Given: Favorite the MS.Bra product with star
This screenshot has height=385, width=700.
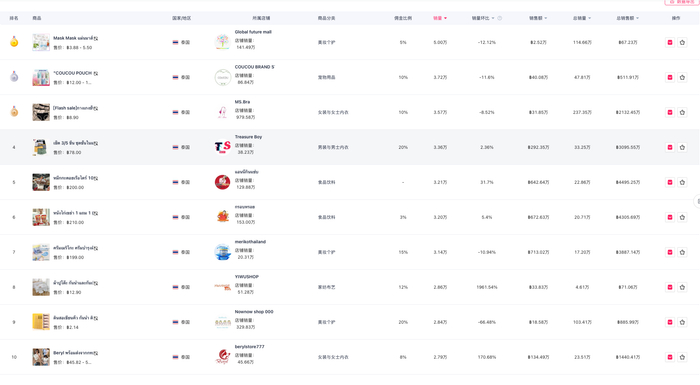Looking at the screenshot, I should pos(682,112).
